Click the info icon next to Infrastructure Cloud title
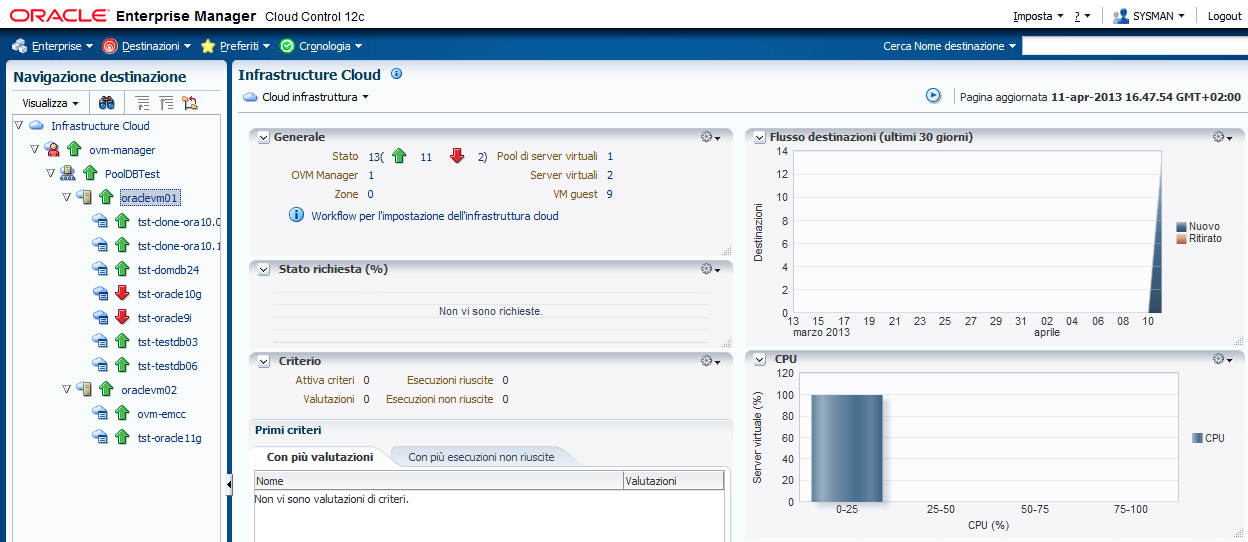Viewport: 1248px width, 542px height. (396, 74)
